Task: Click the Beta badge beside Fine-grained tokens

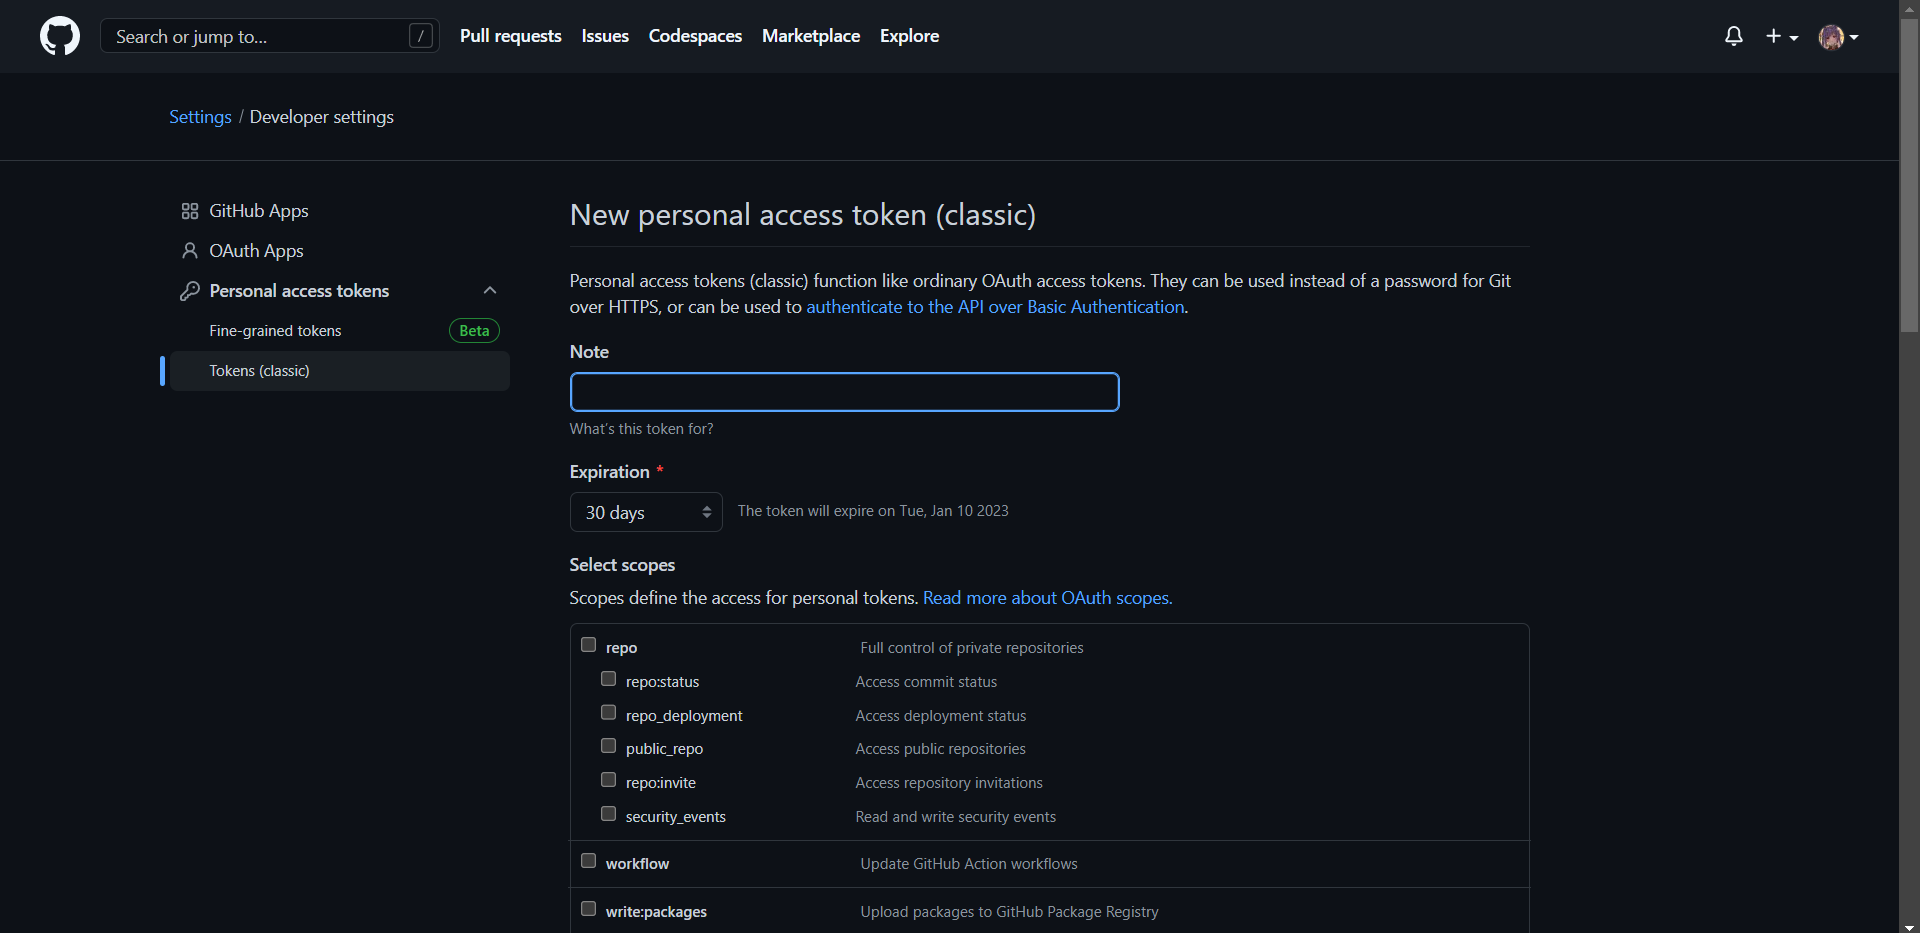Action: tap(474, 331)
